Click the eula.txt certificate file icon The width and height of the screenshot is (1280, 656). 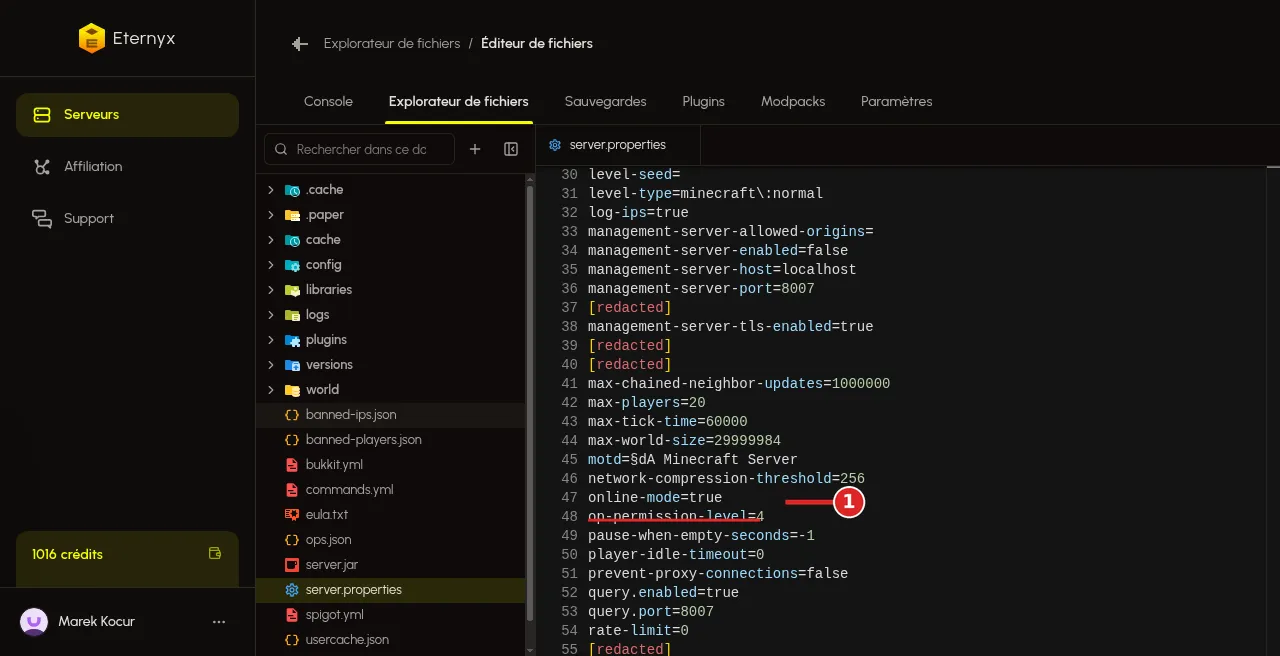tap(292, 515)
